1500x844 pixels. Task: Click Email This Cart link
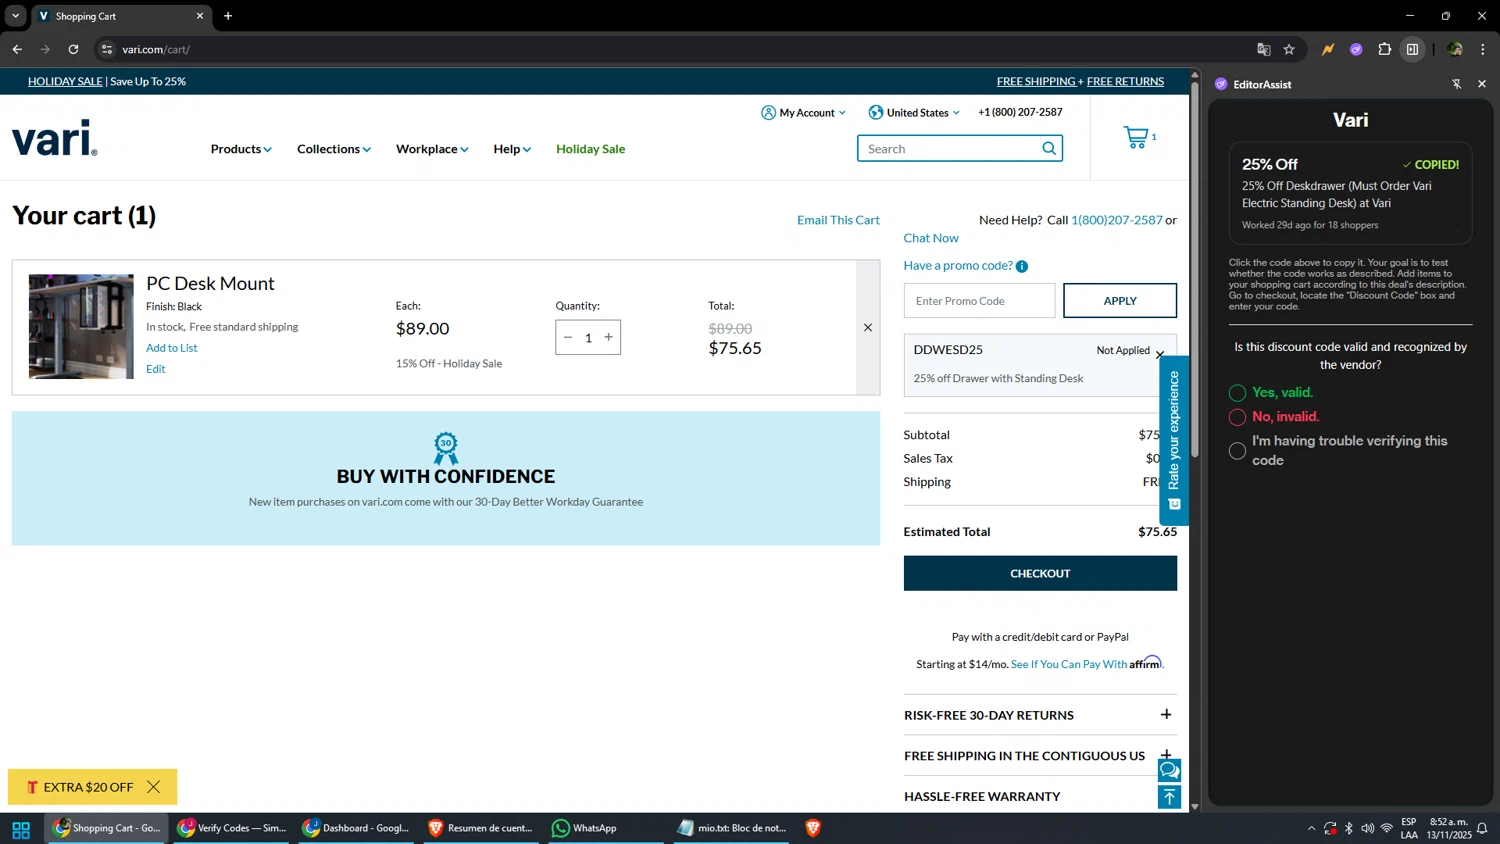pos(838,220)
